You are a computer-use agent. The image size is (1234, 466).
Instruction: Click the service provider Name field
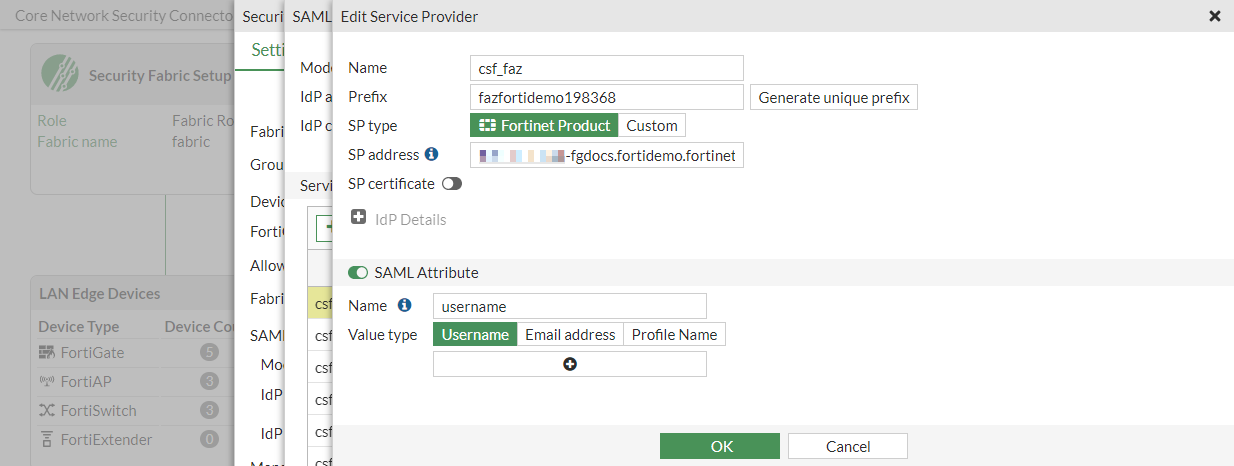pyautogui.click(x=607, y=68)
